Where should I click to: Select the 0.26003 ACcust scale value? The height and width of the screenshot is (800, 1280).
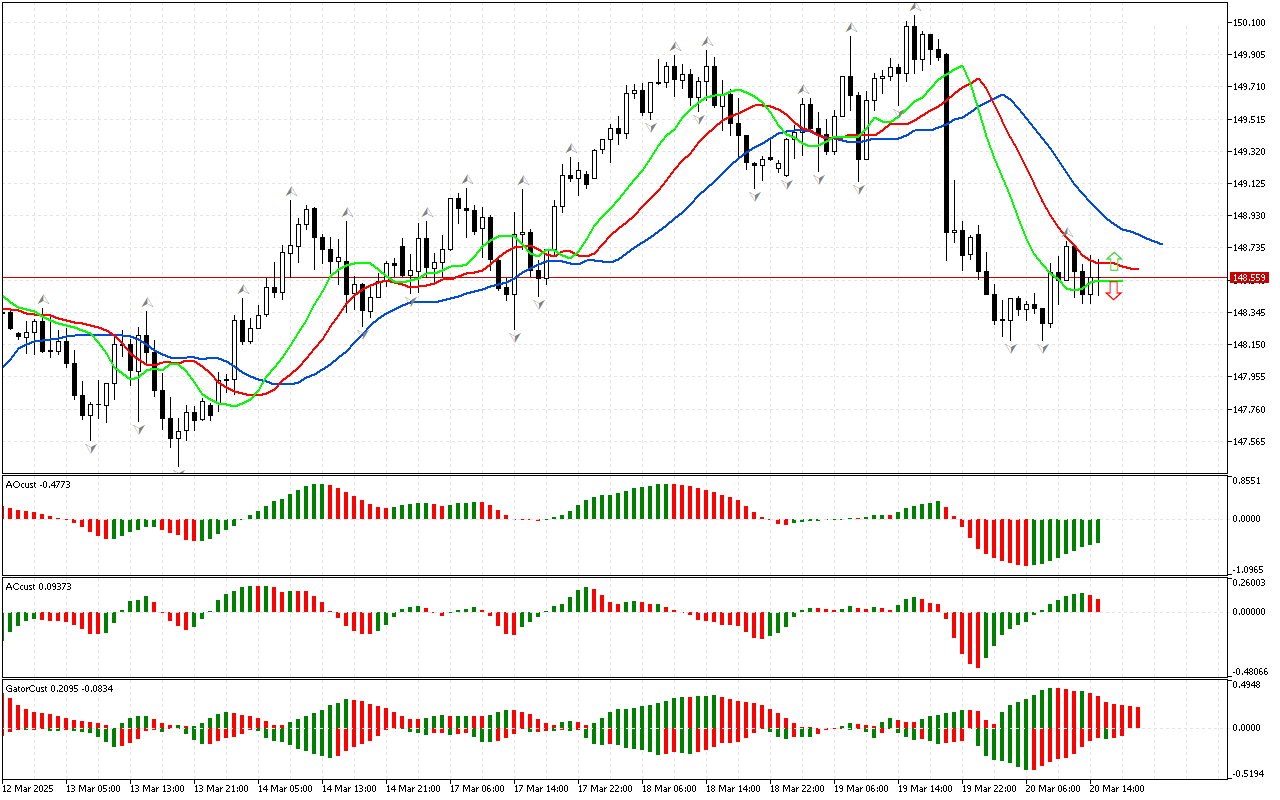point(1249,583)
